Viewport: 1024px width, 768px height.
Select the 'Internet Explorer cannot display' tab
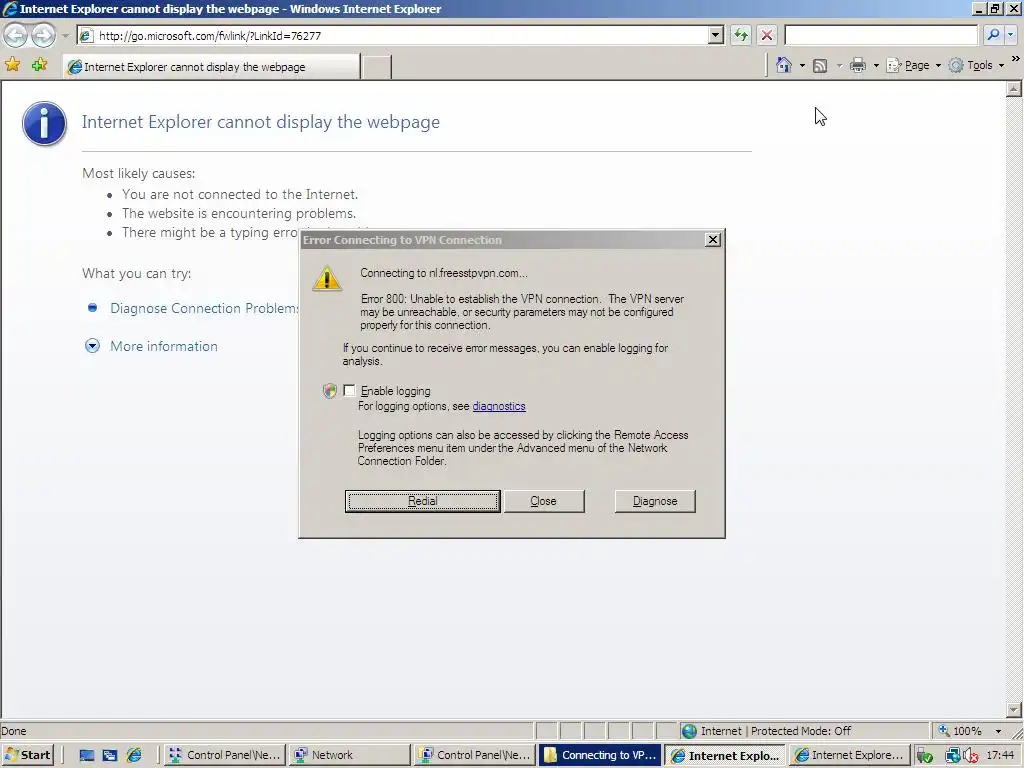click(x=212, y=67)
